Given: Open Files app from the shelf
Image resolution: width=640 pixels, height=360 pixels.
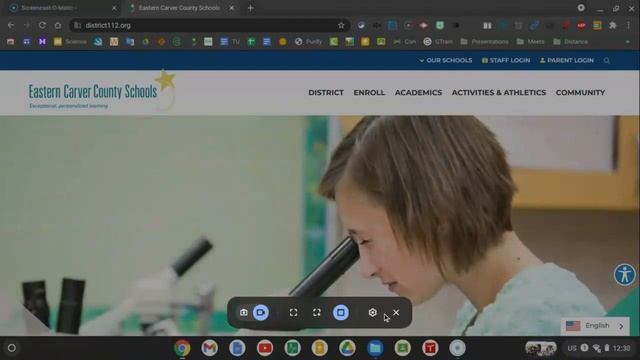Looking at the screenshot, I should pyautogui.click(x=375, y=348).
